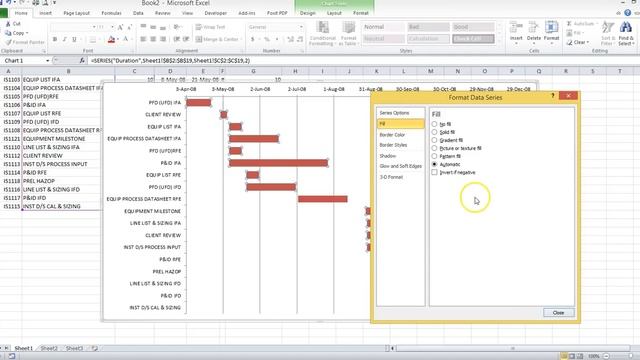
Task: Open the Chart Tools Design tab
Action: tap(307, 13)
